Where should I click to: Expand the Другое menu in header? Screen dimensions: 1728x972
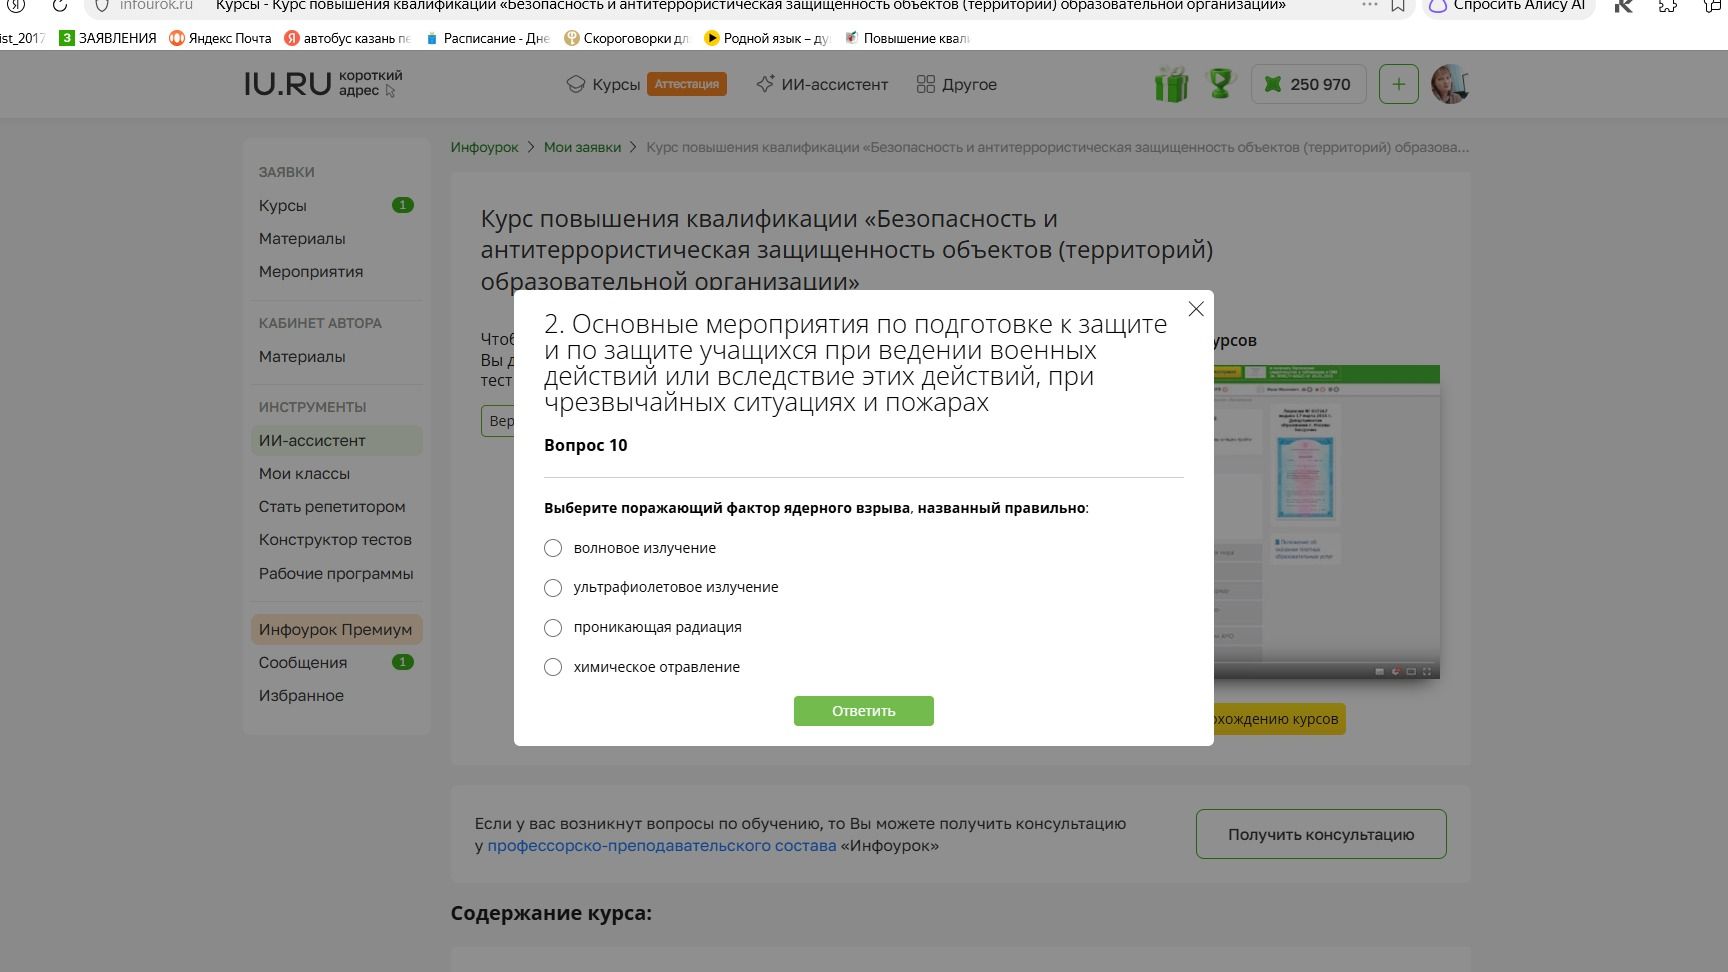click(x=957, y=84)
